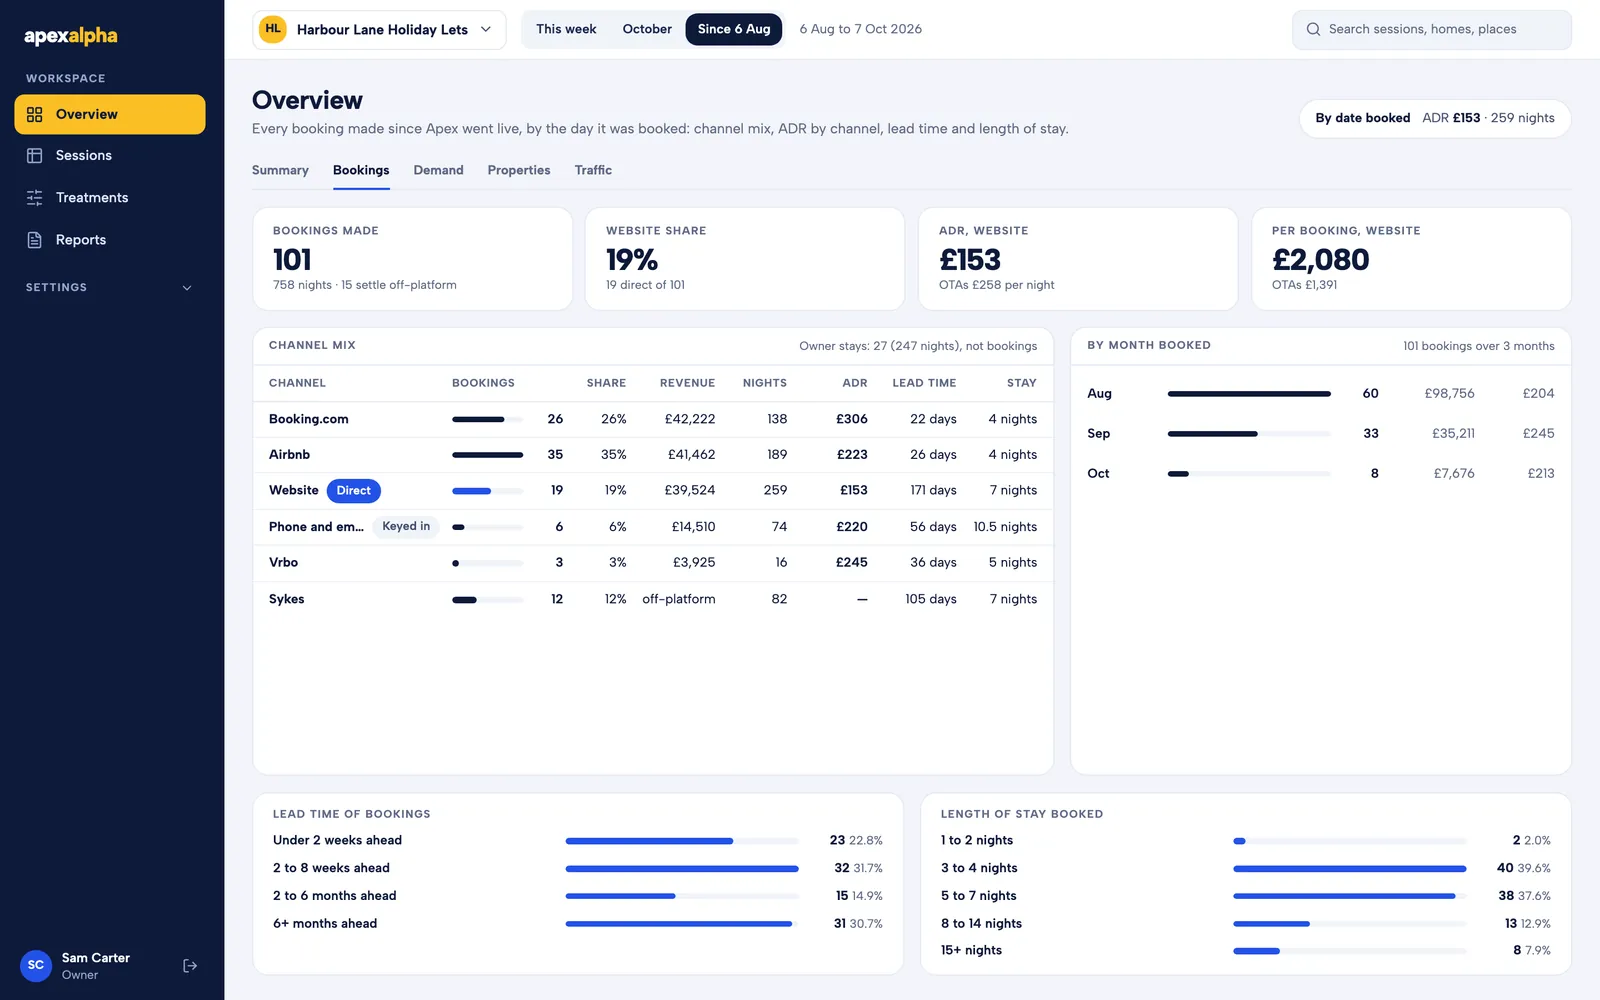Focus the search sessions, homes, places field

tap(1432, 30)
